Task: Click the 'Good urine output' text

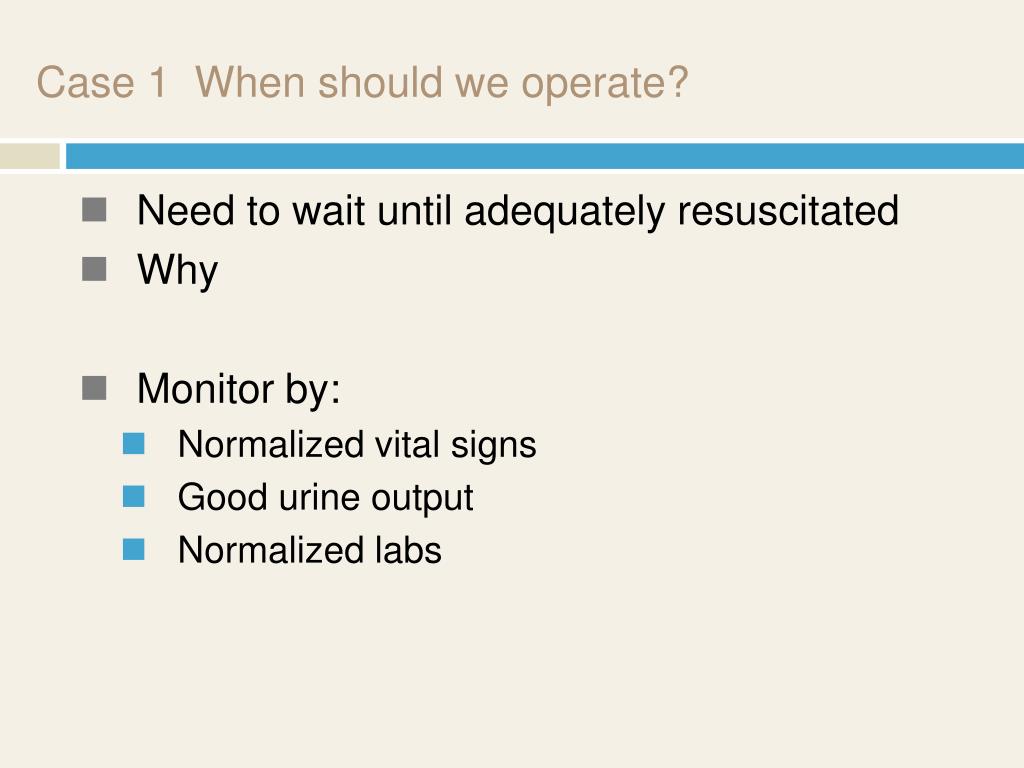Action: (325, 498)
